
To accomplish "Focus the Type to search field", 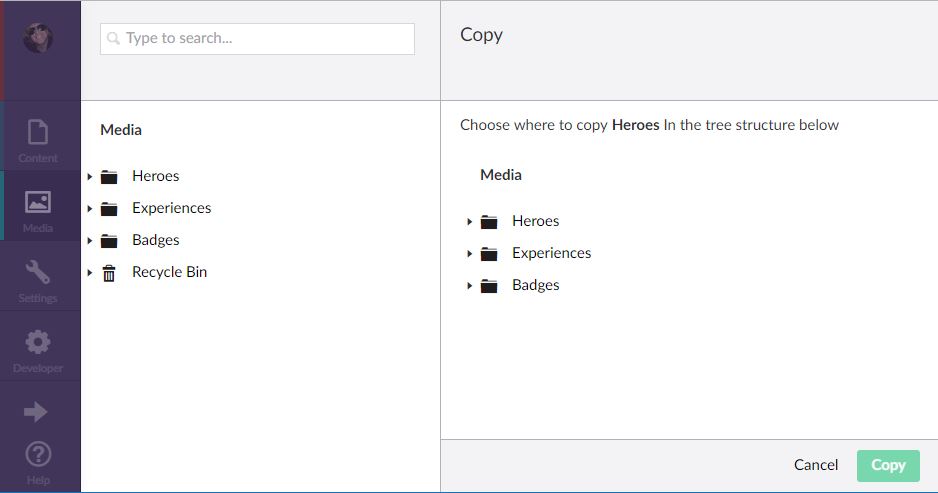I will (257, 39).
